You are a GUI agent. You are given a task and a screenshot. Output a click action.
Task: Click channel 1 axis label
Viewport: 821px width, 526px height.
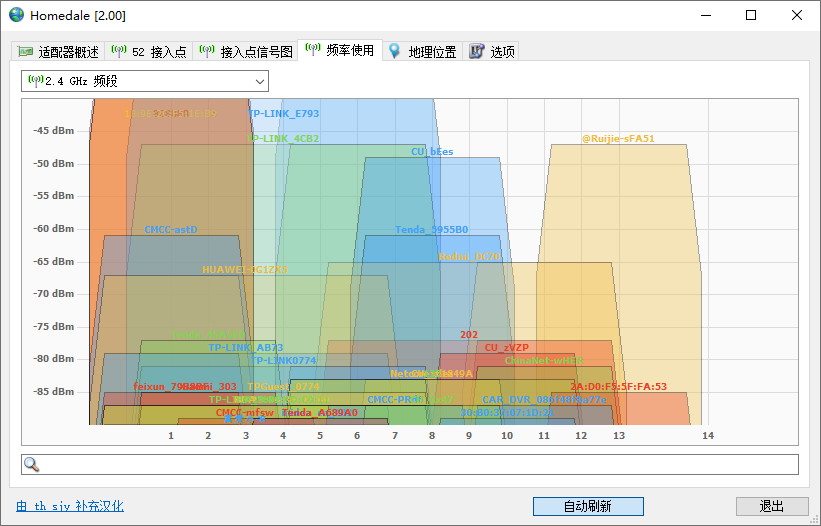171,435
